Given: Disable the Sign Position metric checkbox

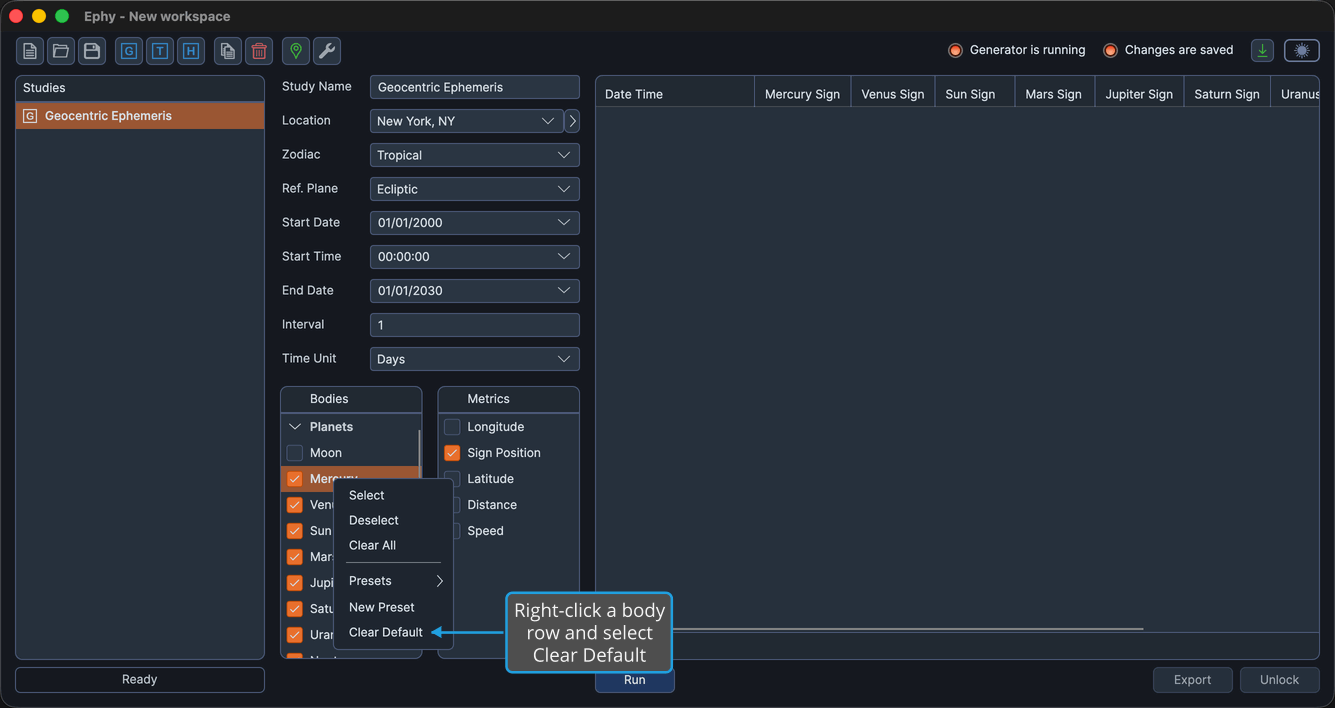Looking at the screenshot, I should coord(452,453).
